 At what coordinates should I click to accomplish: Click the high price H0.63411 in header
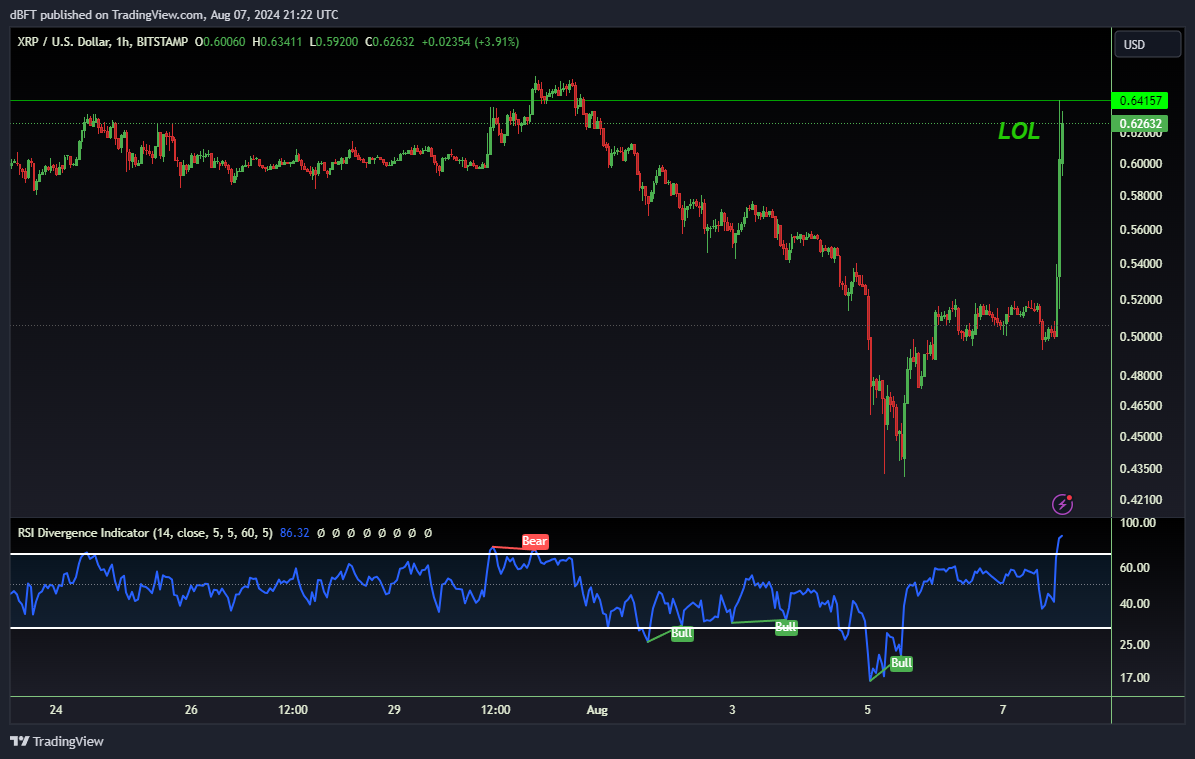point(277,42)
